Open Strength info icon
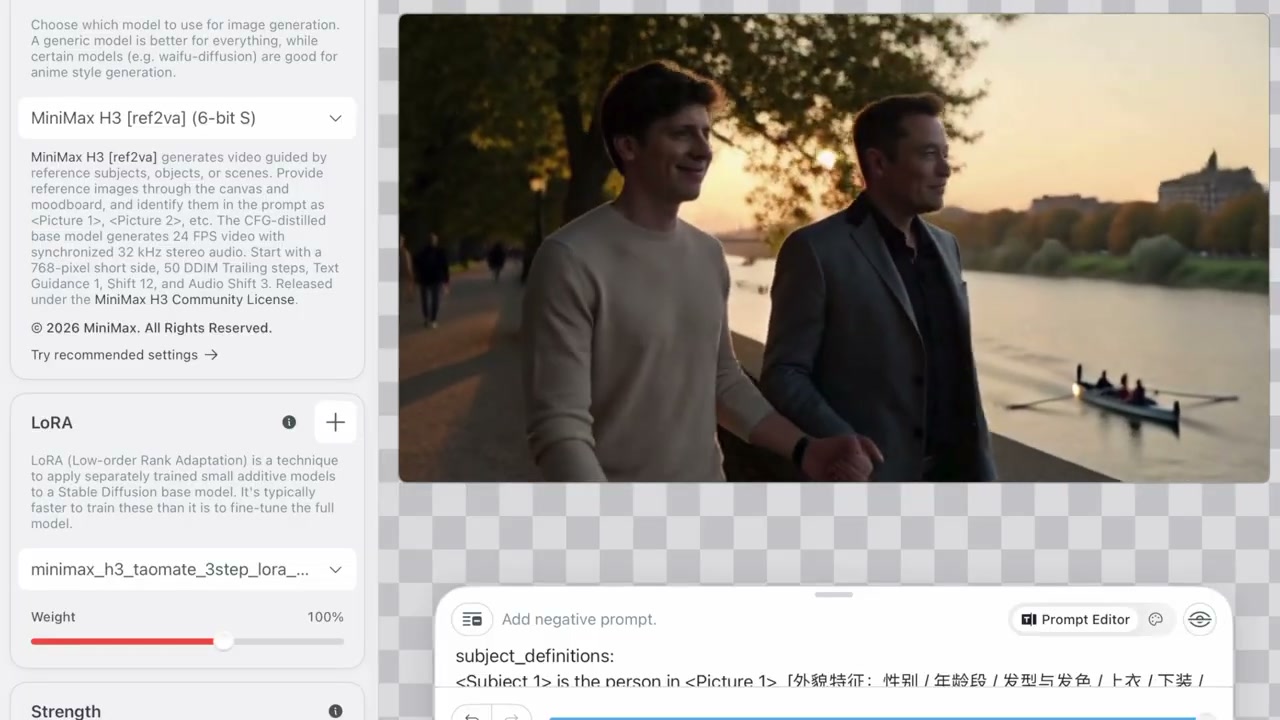The width and height of the screenshot is (1280, 720). click(335, 711)
